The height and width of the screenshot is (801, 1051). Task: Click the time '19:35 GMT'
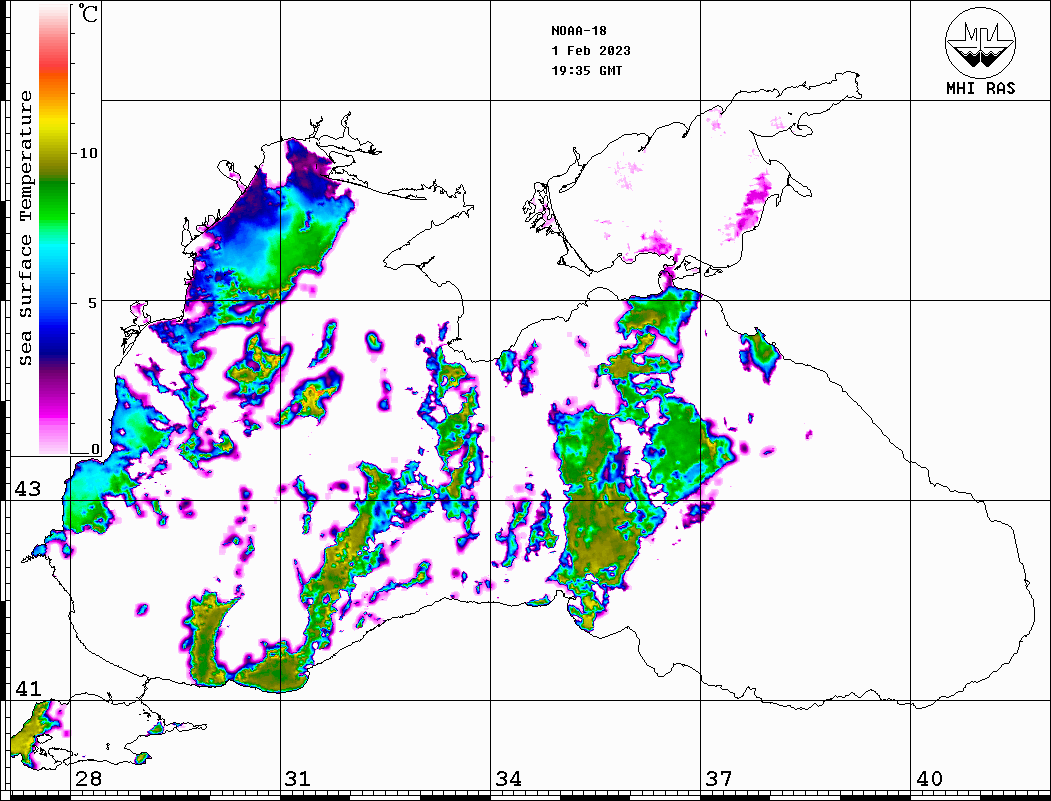click(587, 71)
